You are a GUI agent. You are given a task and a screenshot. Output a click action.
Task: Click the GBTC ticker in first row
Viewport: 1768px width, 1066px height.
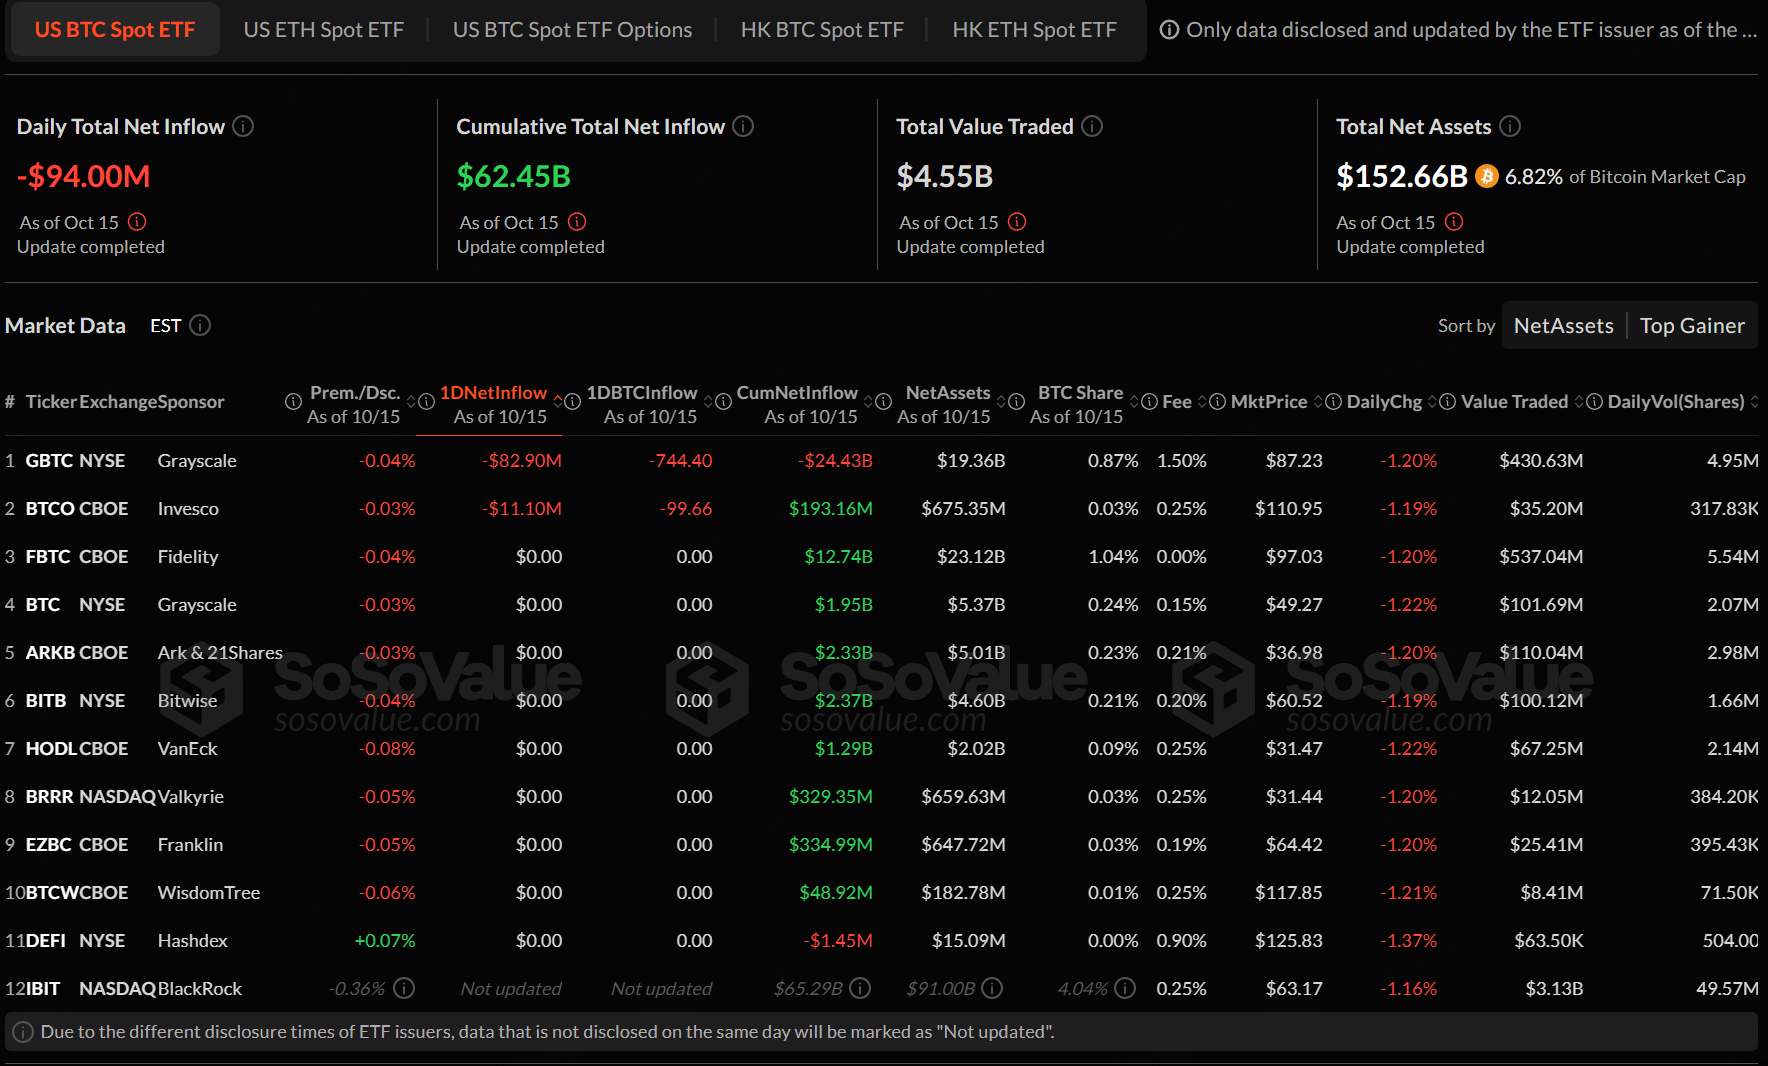(49, 461)
